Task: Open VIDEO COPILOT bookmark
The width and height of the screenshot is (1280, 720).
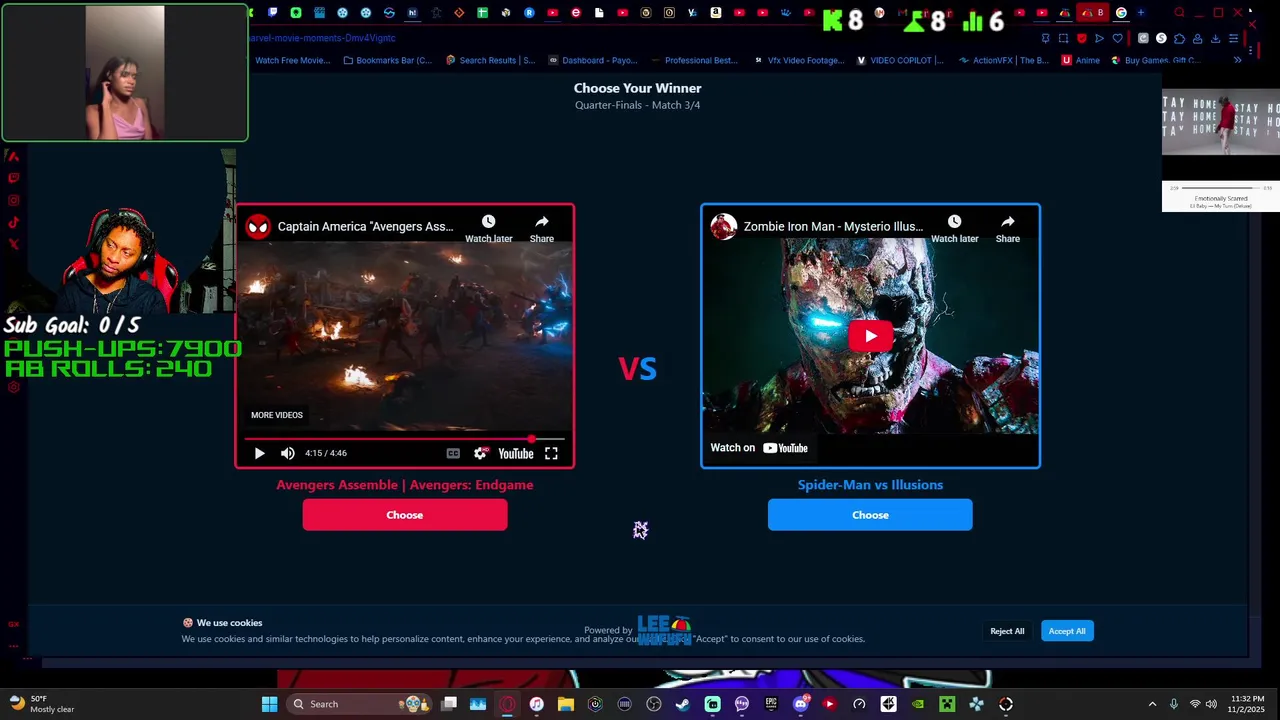Action: coord(900,60)
